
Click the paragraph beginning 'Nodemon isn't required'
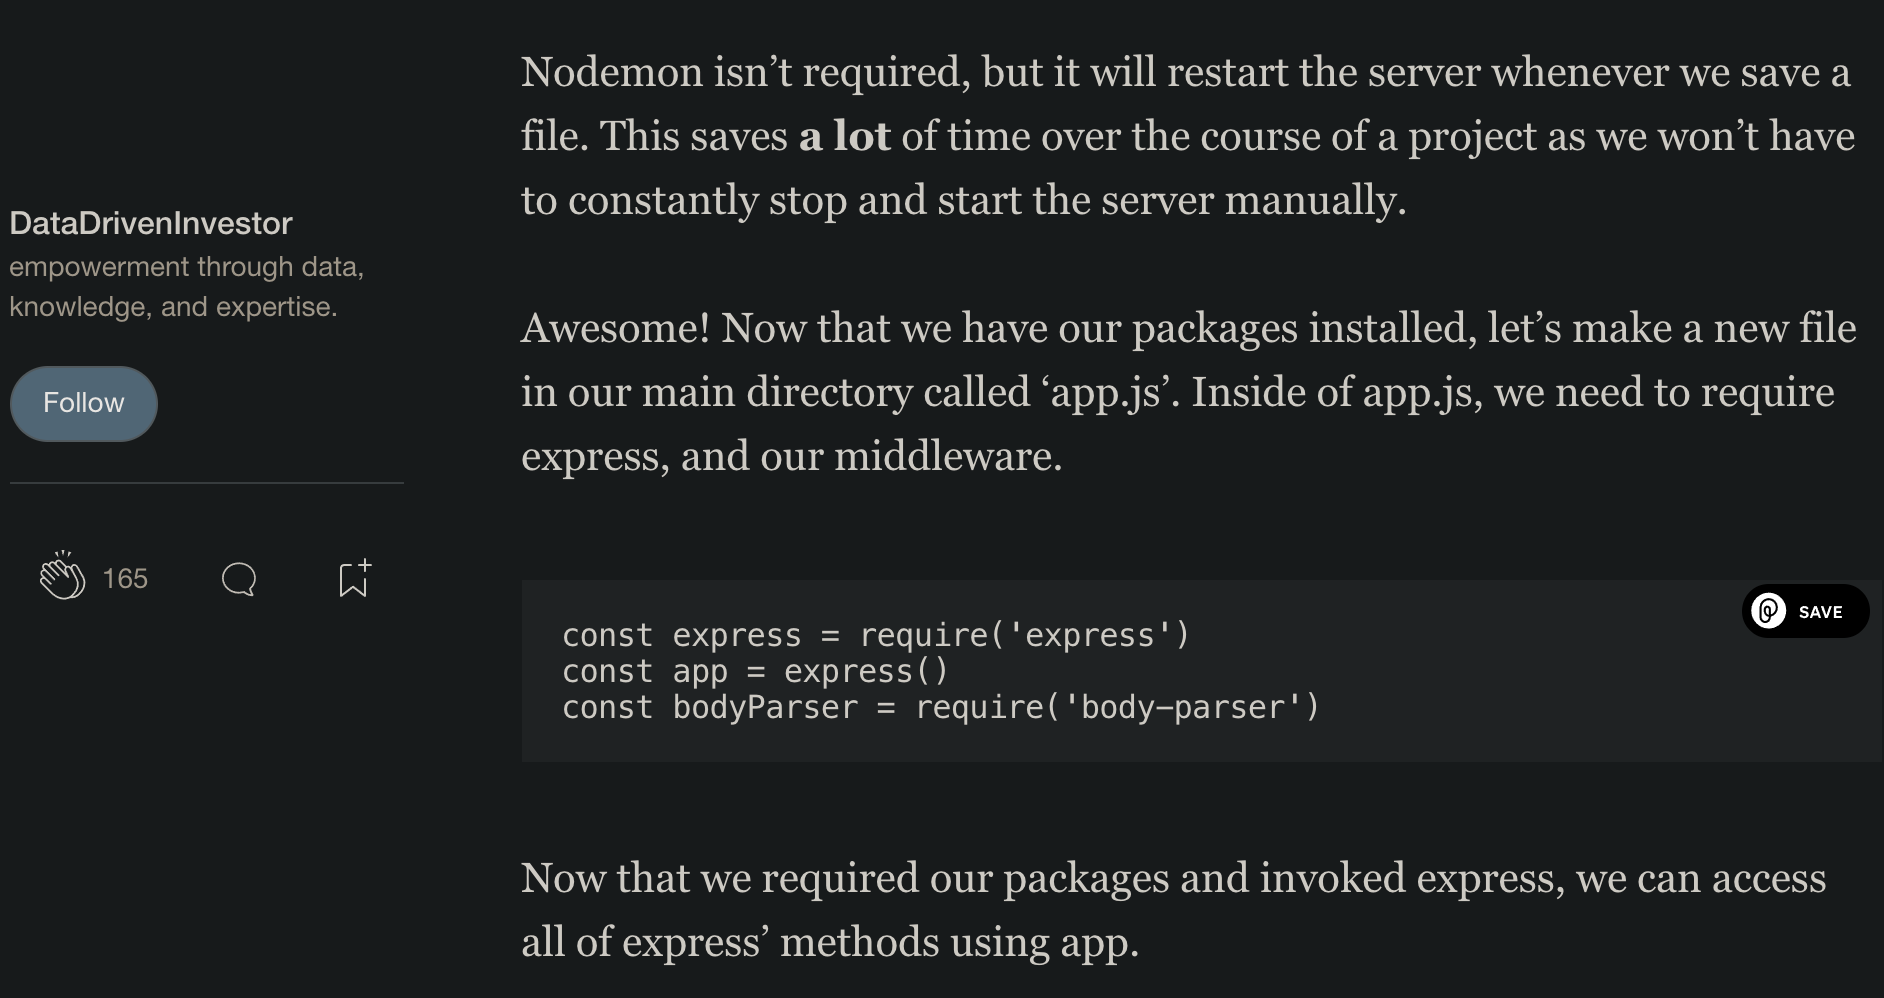[x=1188, y=136]
